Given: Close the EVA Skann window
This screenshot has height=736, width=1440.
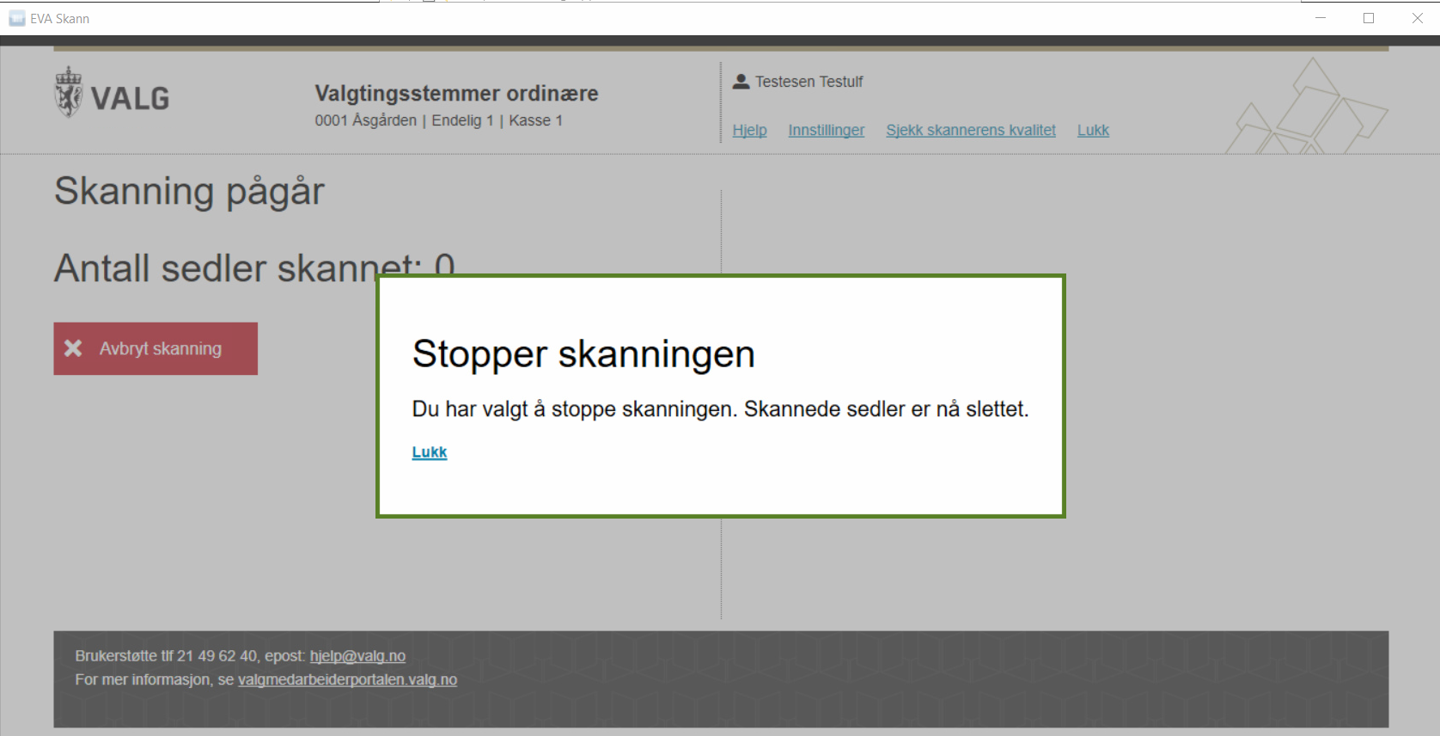Looking at the screenshot, I should coord(1417,18).
